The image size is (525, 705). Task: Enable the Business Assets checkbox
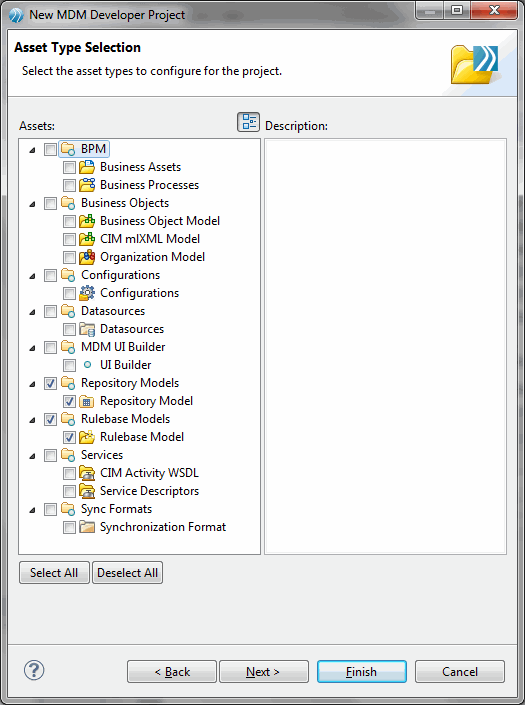tap(69, 167)
